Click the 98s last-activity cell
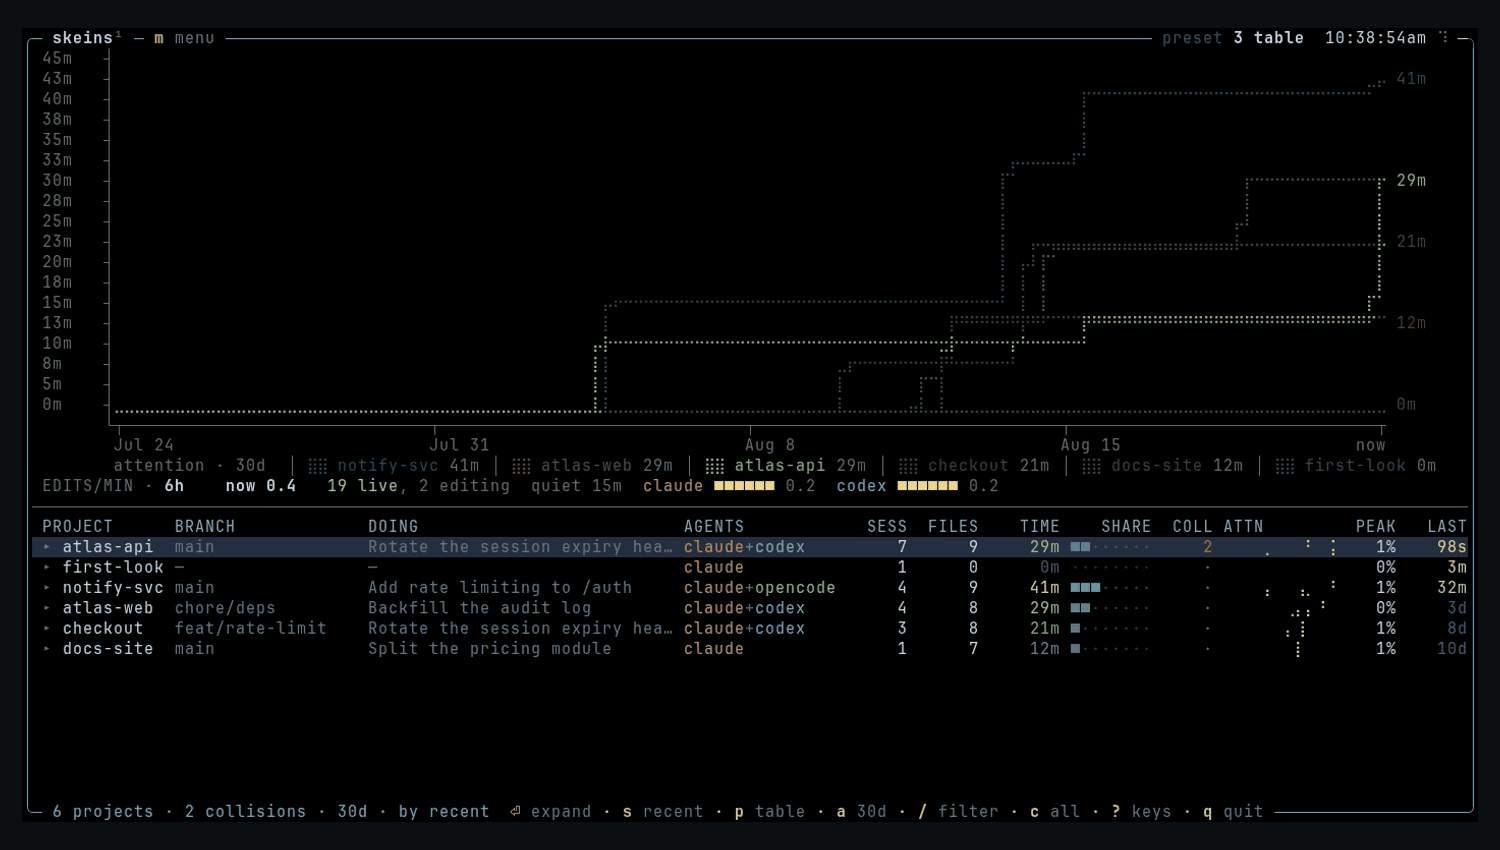 click(x=1452, y=547)
